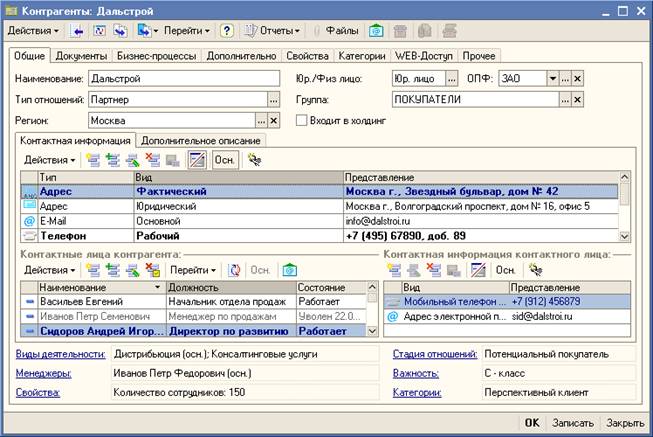
Task: Open the Действия menu in the top toolbar
Action: click(33, 31)
